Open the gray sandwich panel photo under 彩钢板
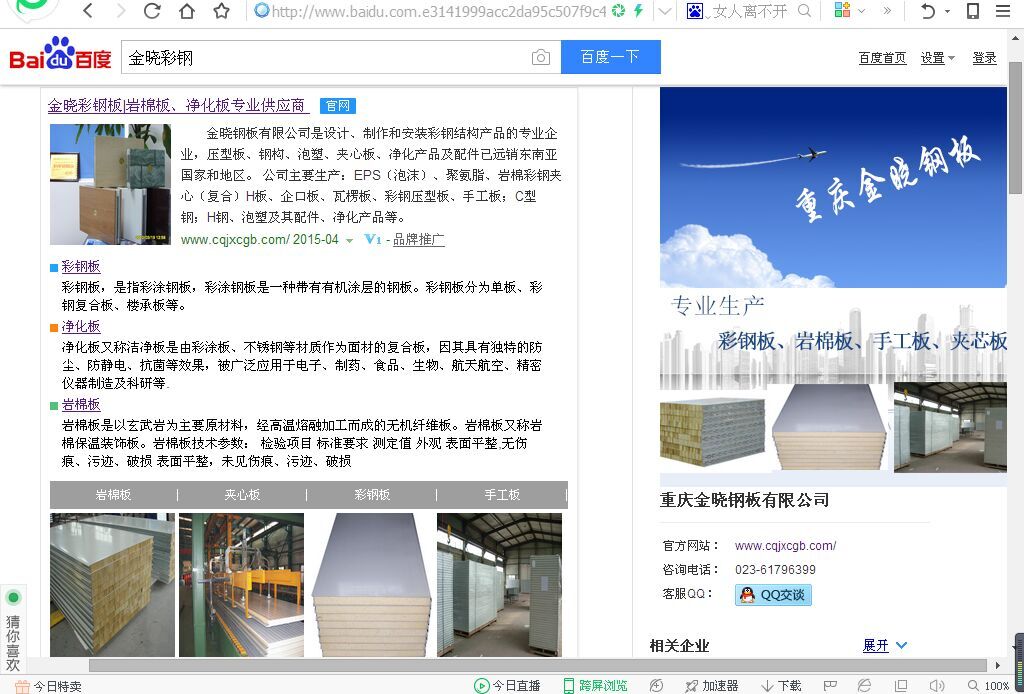The width and height of the screenshot is (1024, 694). (x=371, y=584)
